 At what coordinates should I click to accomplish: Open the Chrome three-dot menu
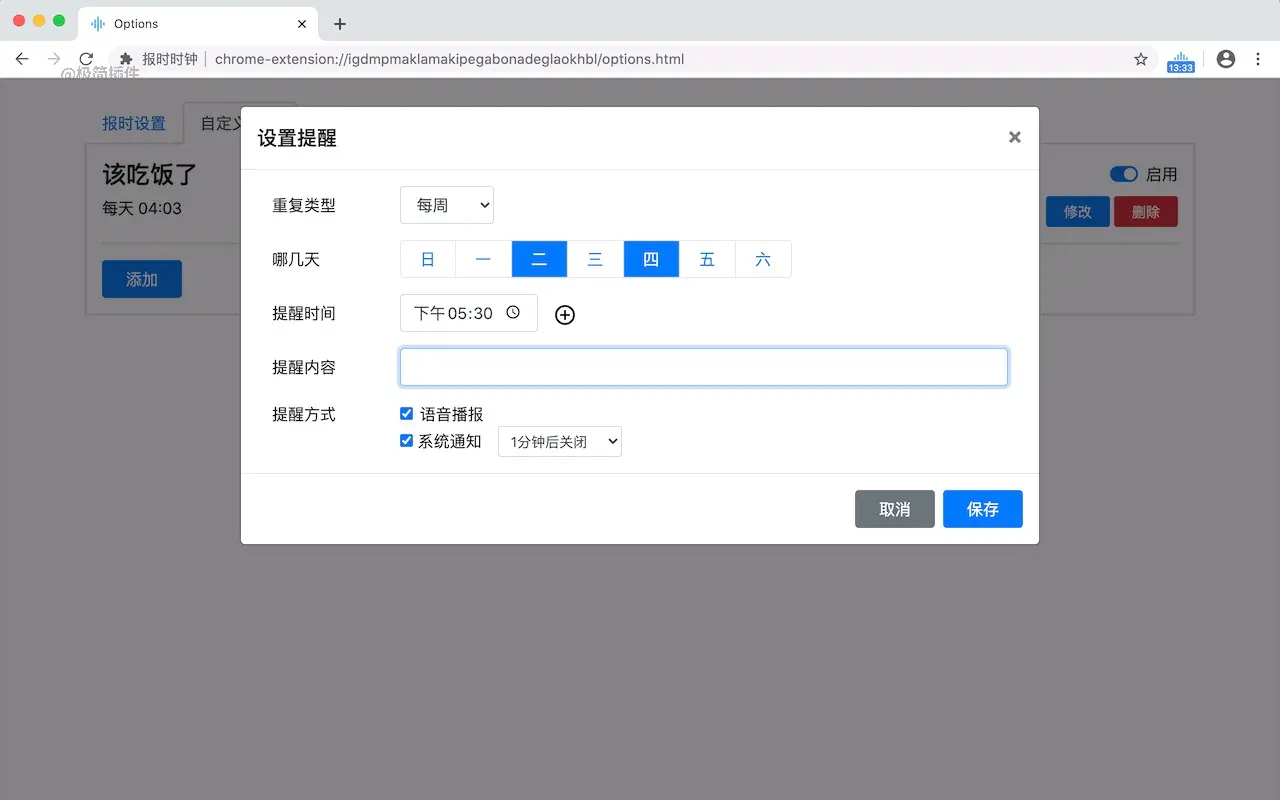(x=1258, y=59)
